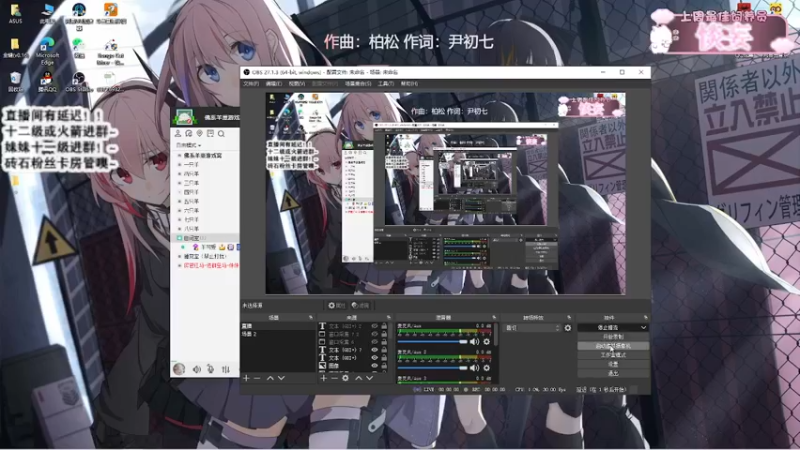Click 开始录制 to start recording
The width and height of the screenshot is (800, 450).
pos(613,337)
